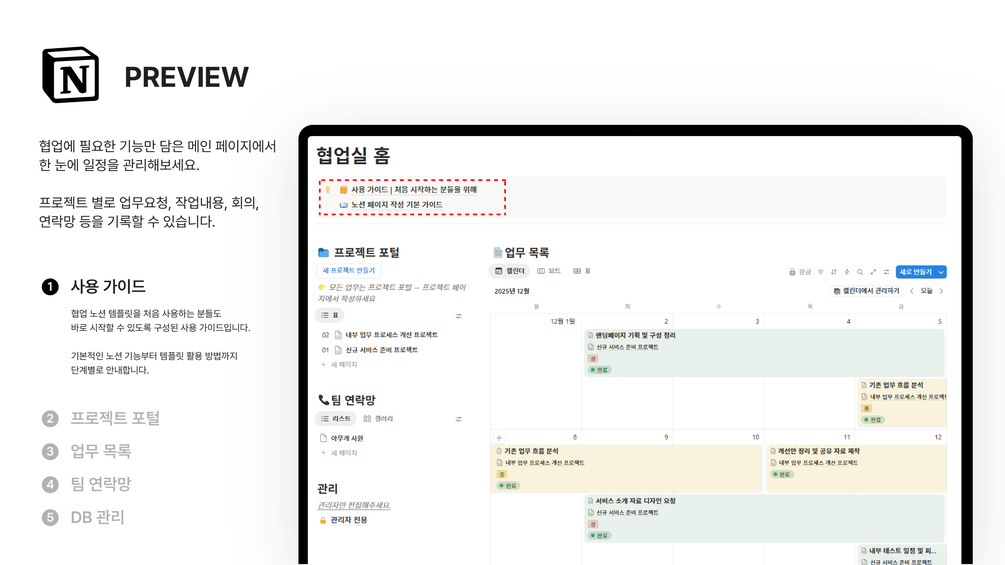
Task: Toggle the 잠금 database lock
Action: pos(799,272)
